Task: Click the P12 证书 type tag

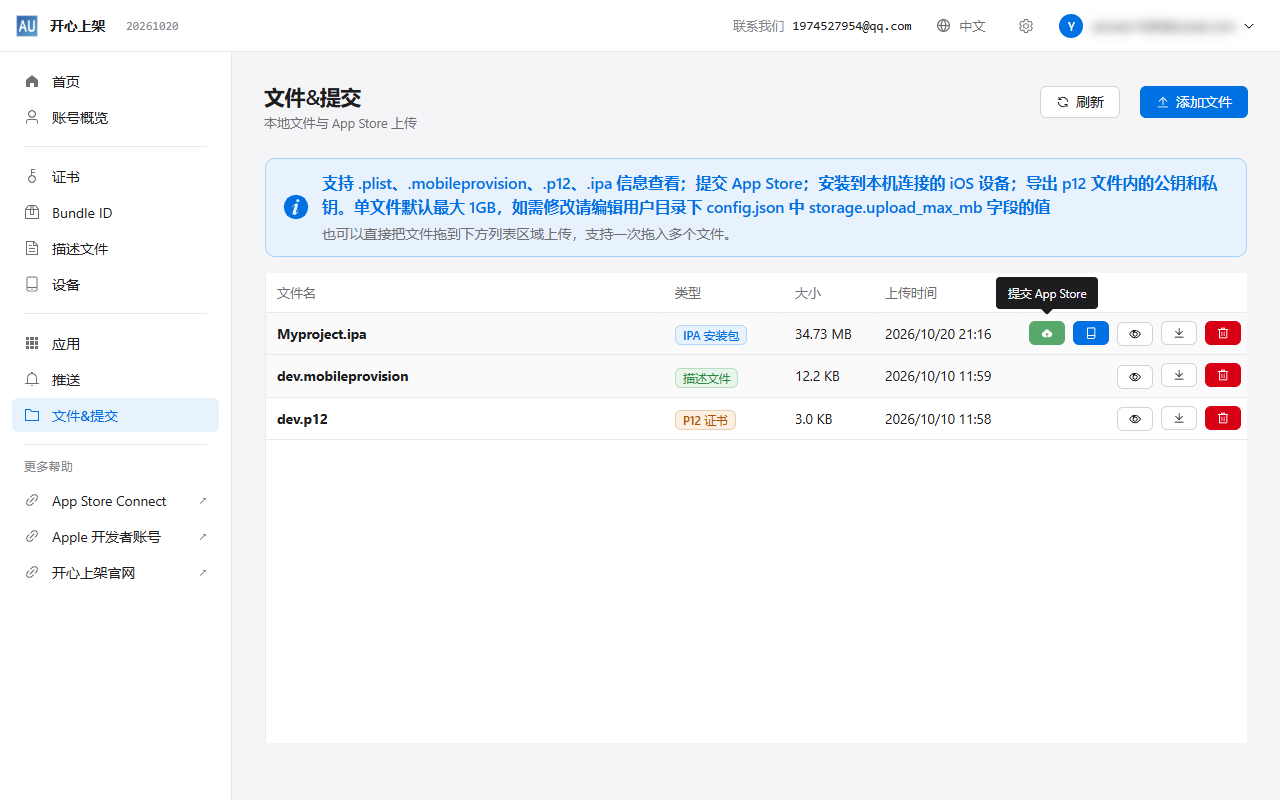Action: click(x=705, y=420)
